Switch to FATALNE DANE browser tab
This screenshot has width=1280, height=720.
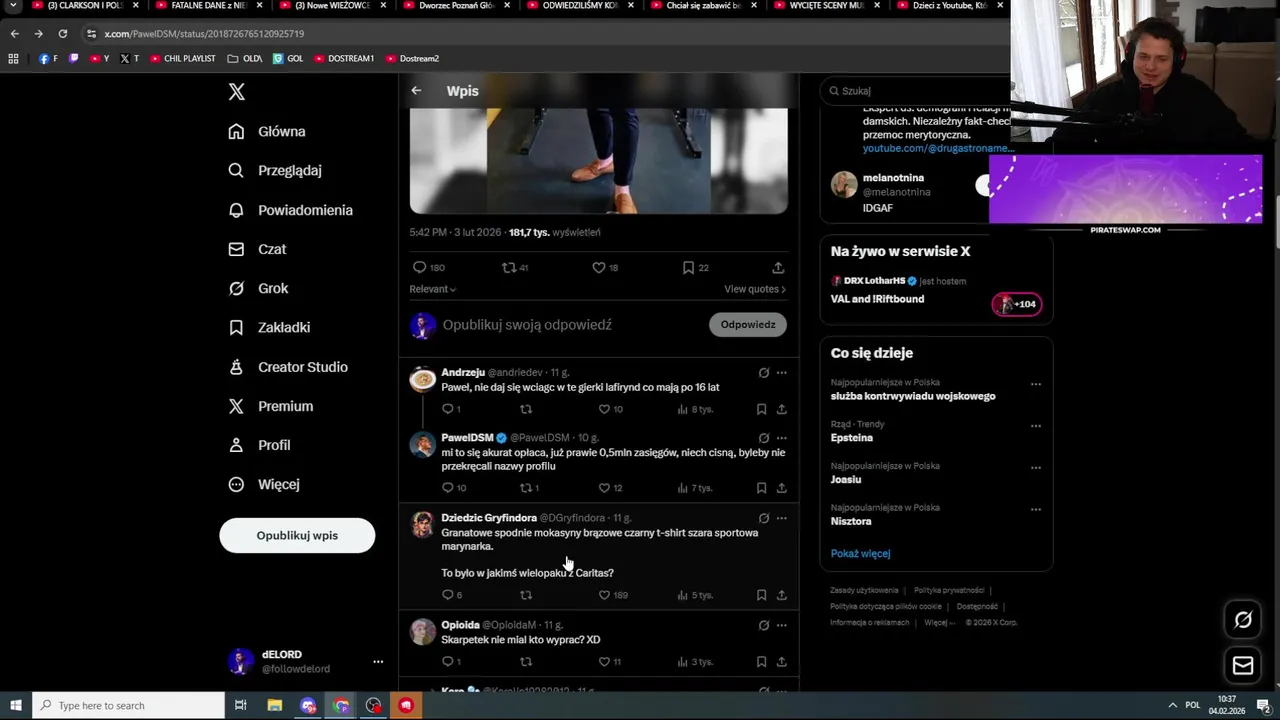[208, 6]
